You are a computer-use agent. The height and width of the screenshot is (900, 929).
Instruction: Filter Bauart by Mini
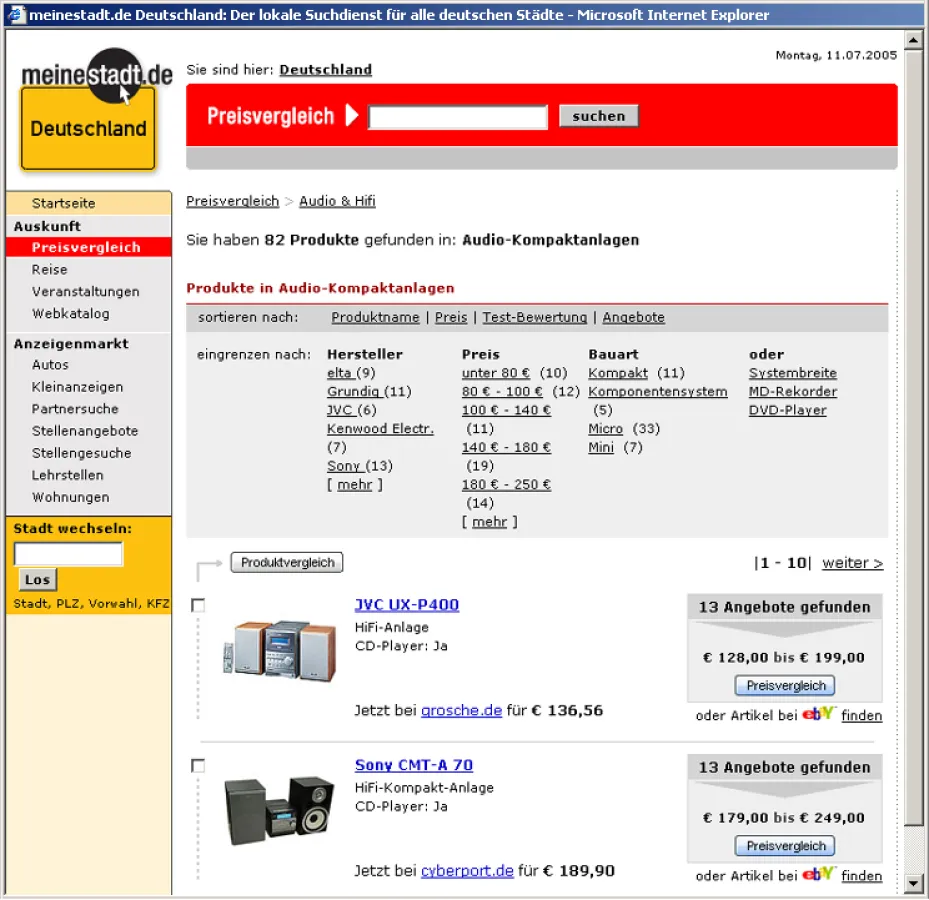click(x=601, y=447)
